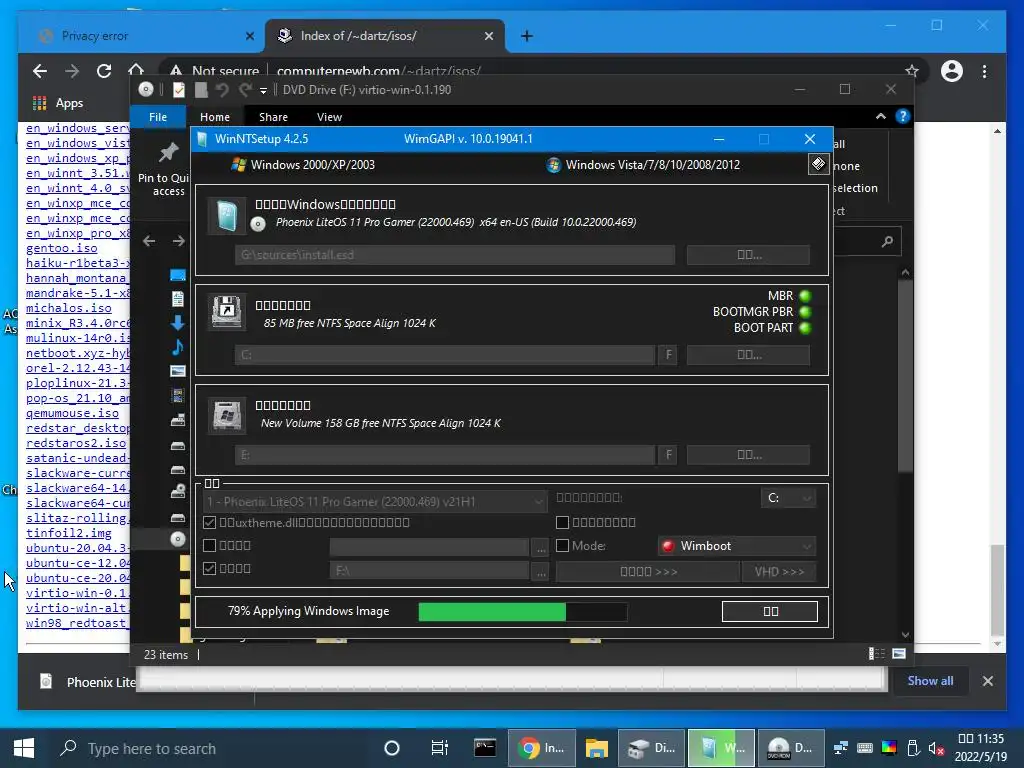Go back in Chrome
1024x768 pixels.
(40, 71)
